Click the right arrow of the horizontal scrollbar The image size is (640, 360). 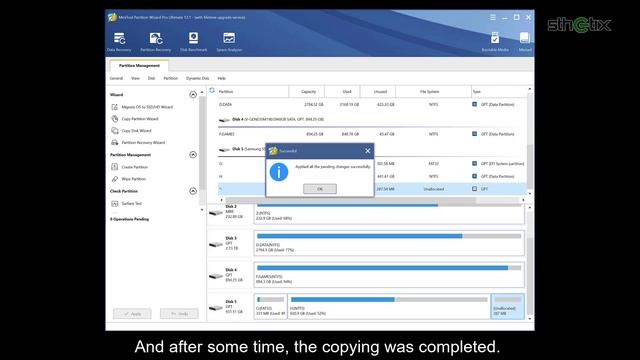coord(523,200)
